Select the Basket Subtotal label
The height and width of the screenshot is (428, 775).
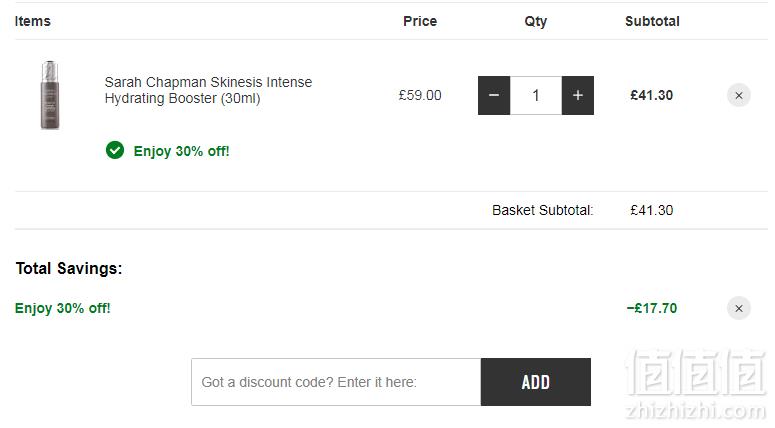[543, 211]
